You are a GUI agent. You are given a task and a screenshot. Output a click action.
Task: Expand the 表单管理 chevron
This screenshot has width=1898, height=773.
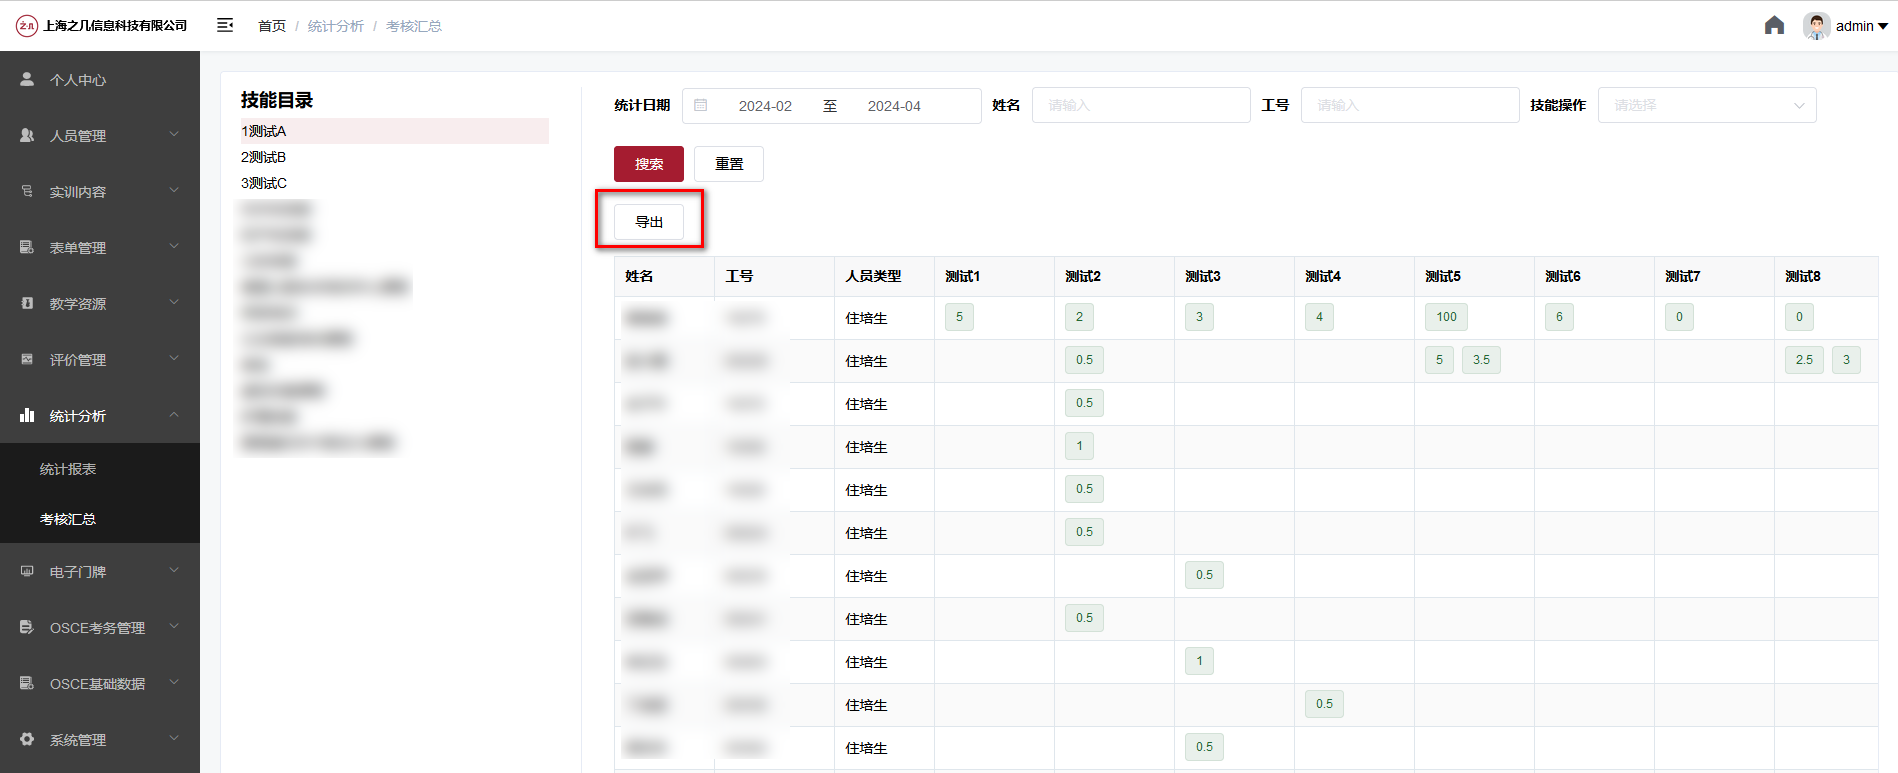pyautogui.click(x=174, y=246)
